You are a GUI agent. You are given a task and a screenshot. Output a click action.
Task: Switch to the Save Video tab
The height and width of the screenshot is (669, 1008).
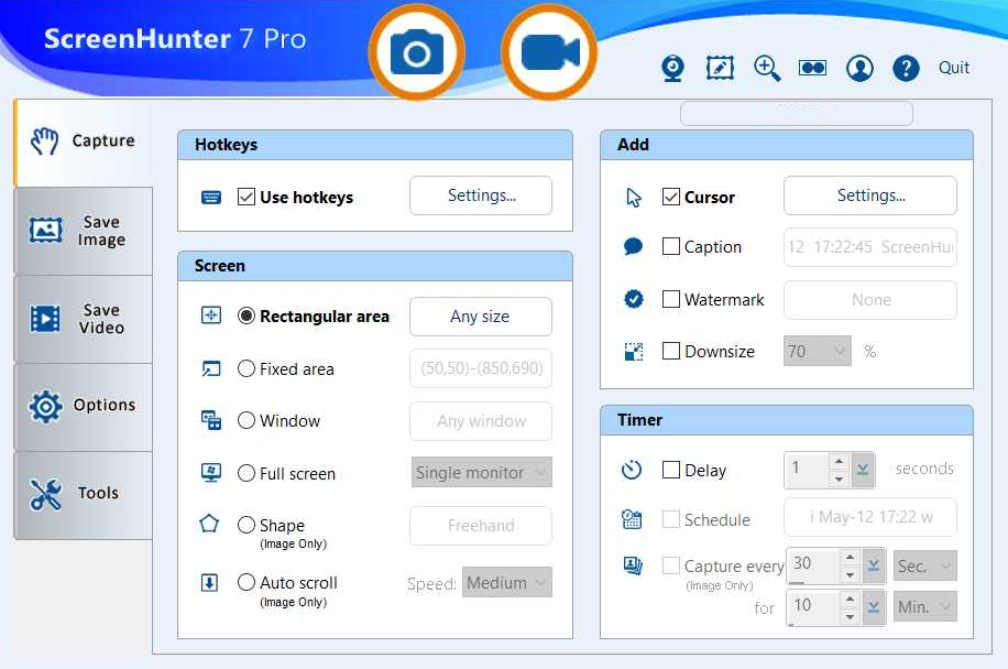[x=84, y=319]
